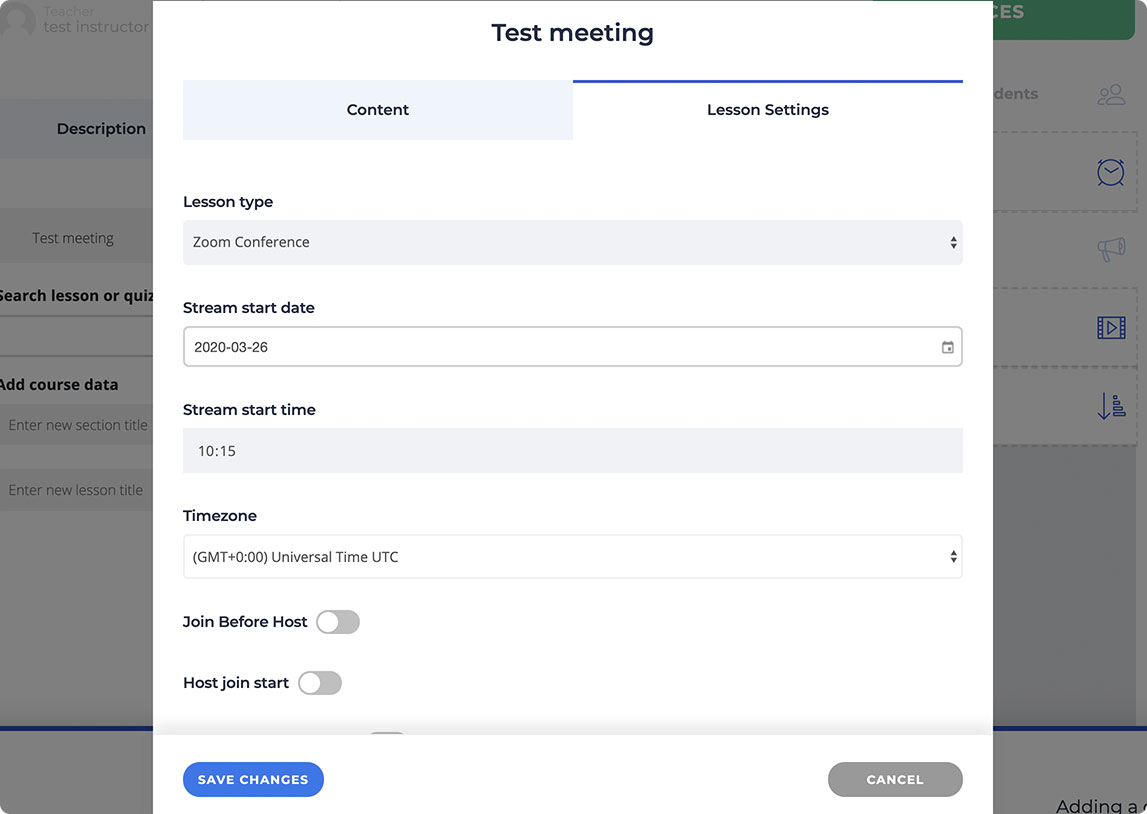This screenshot has height=814, width=1147.
Task: Open the calendar picker for stream start date
Action: point(947,348)
